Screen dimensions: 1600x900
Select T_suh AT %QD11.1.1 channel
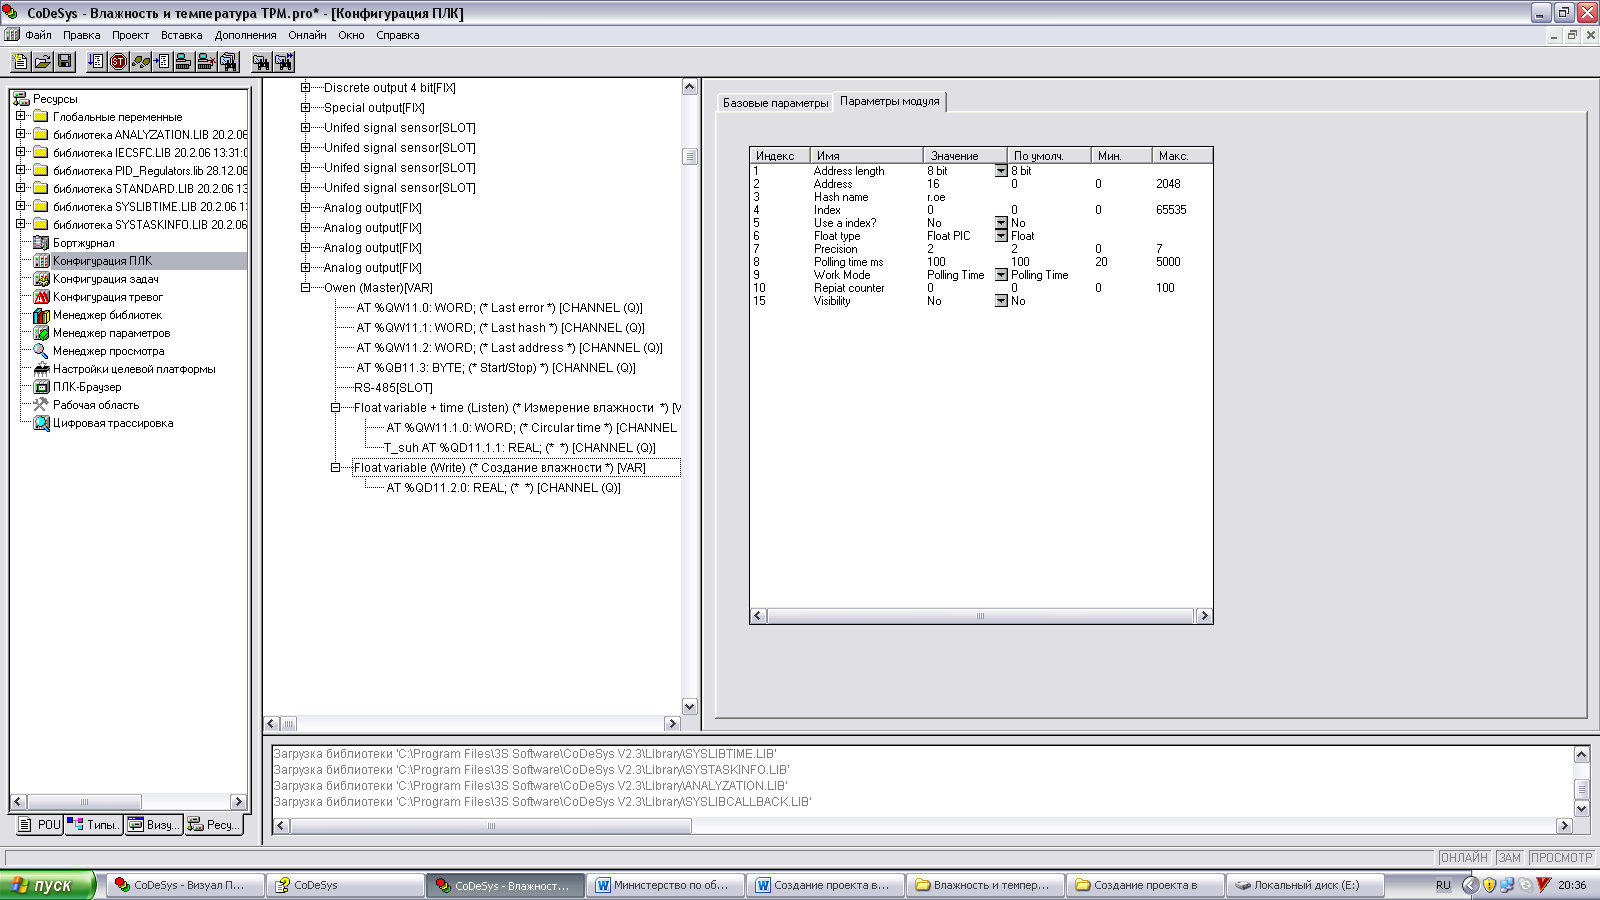520,448
